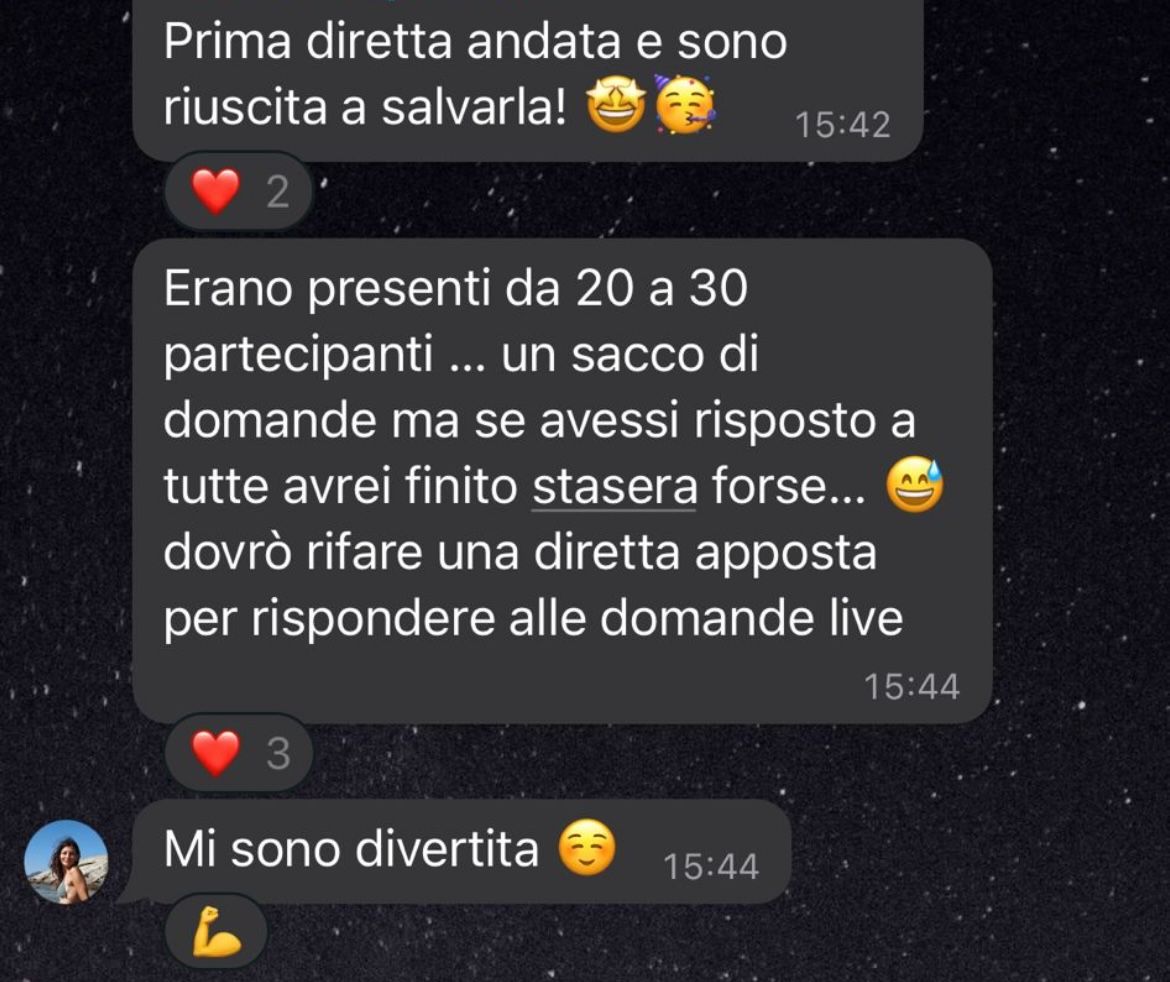
Task: Tap the text 'domande live' in message
Action: click(751, 619)
